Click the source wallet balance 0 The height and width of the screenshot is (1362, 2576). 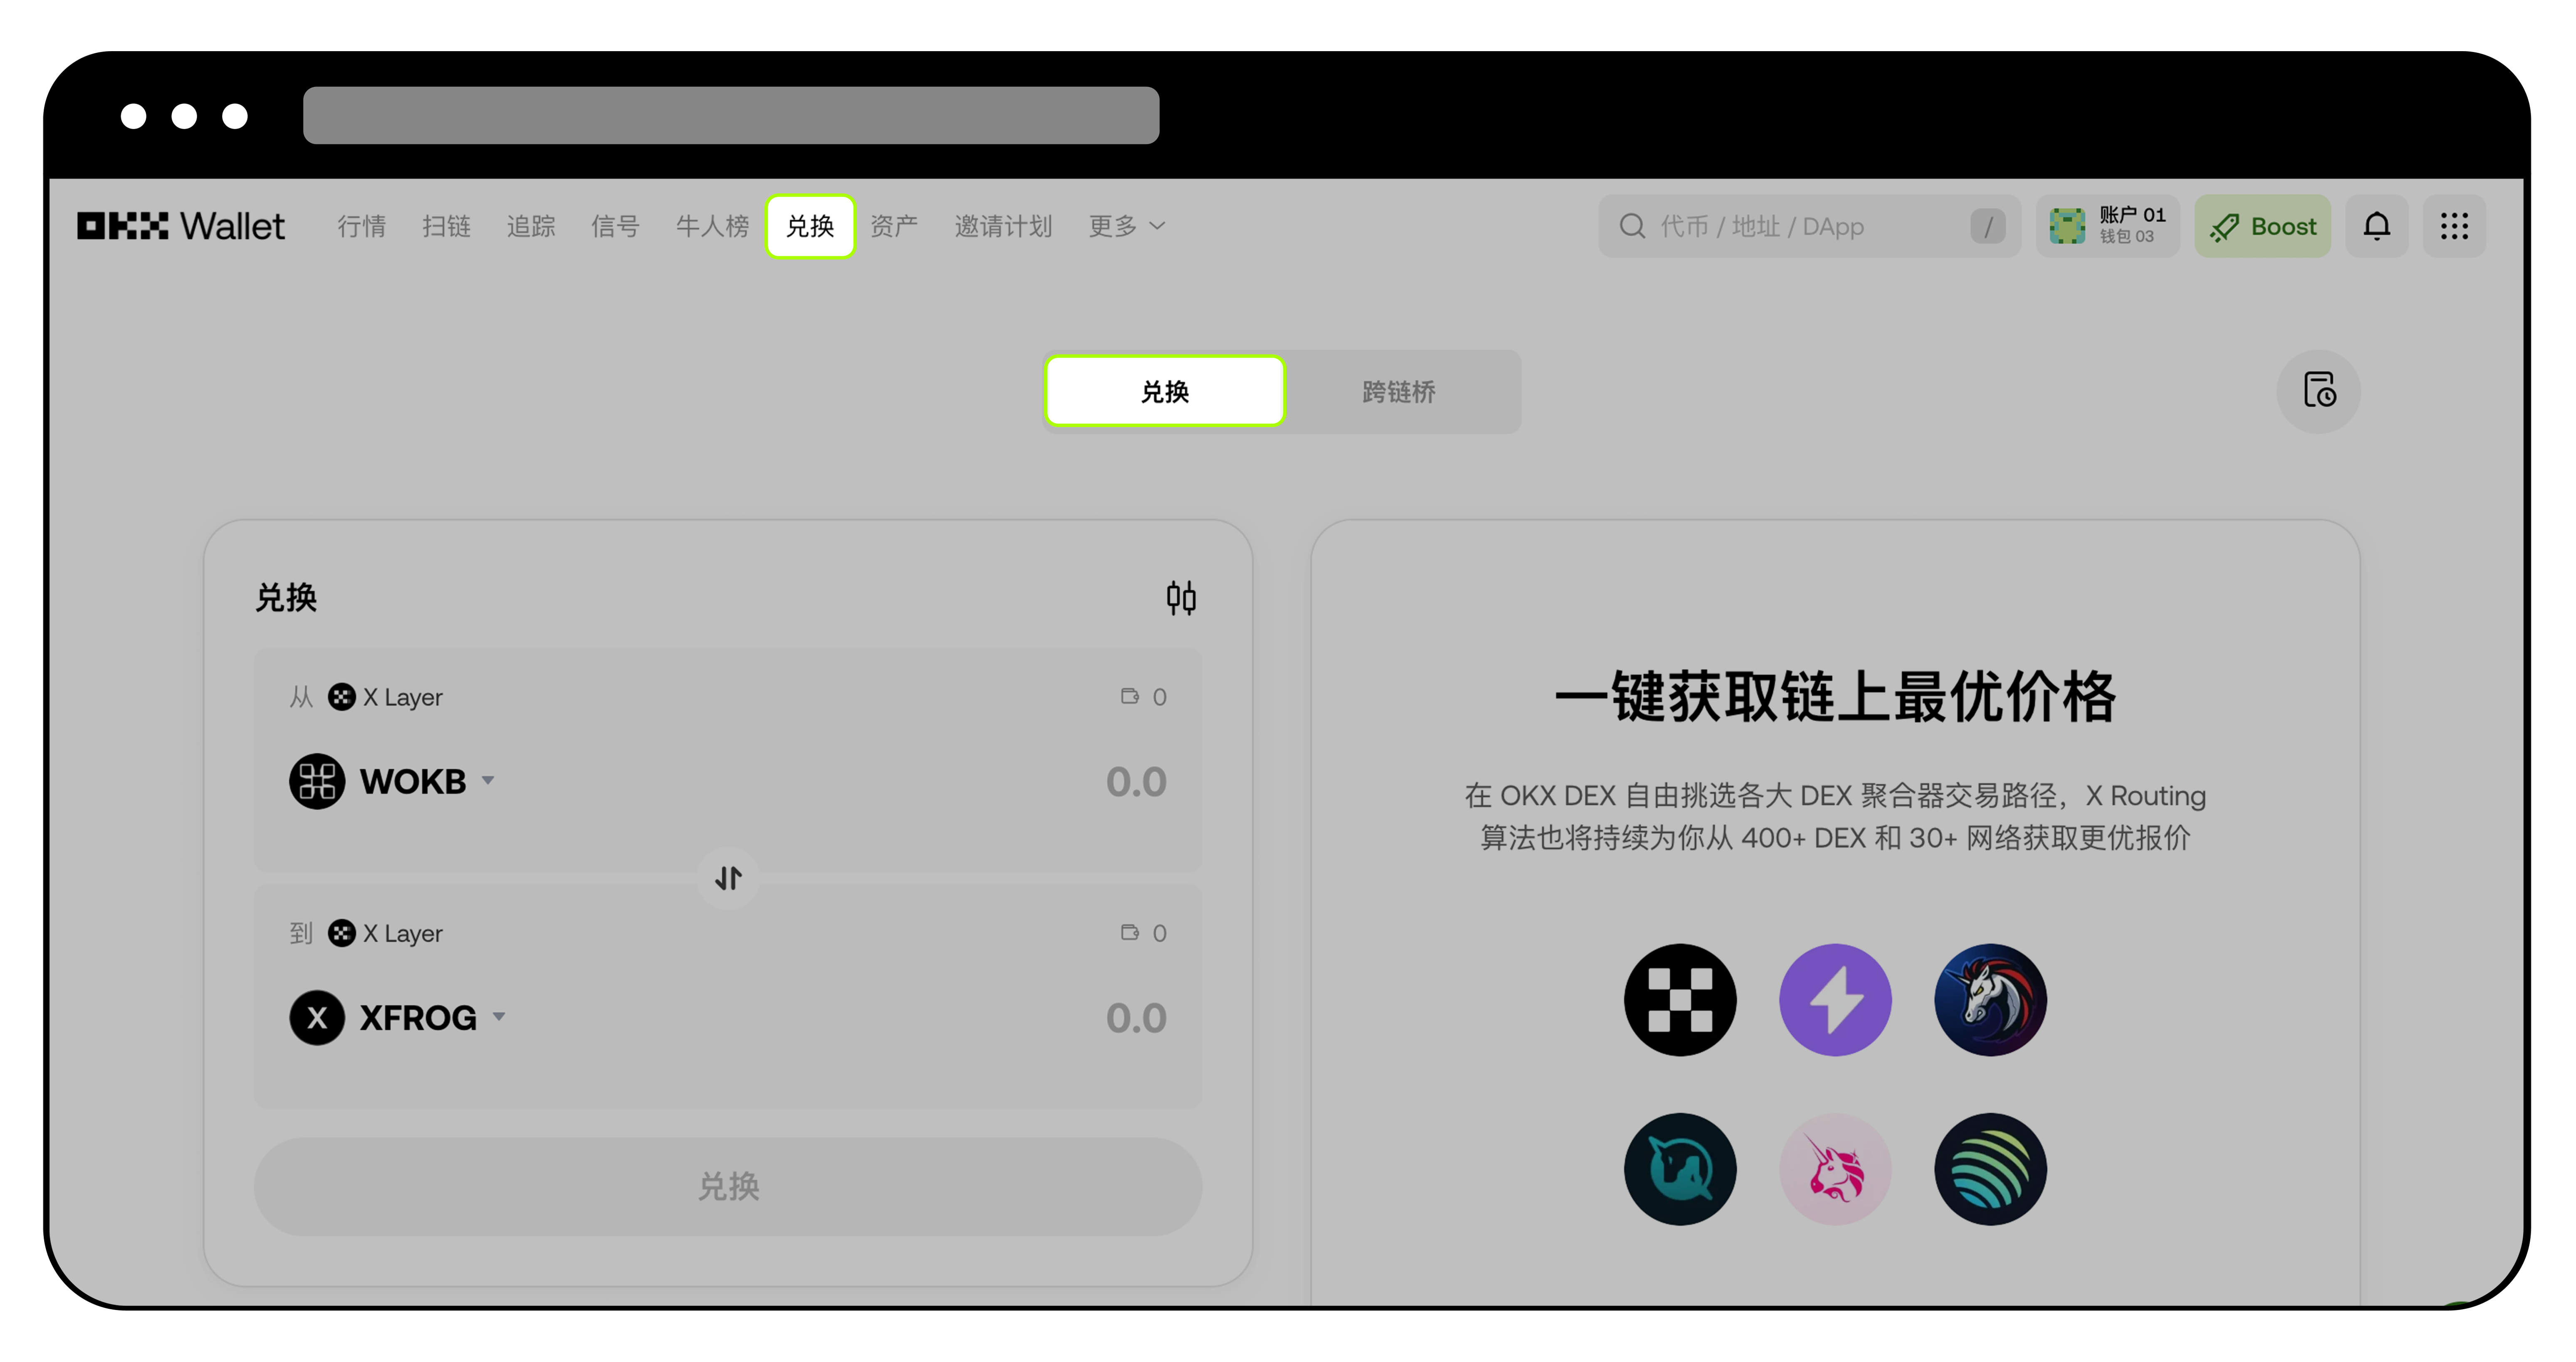coord(1144,697)
